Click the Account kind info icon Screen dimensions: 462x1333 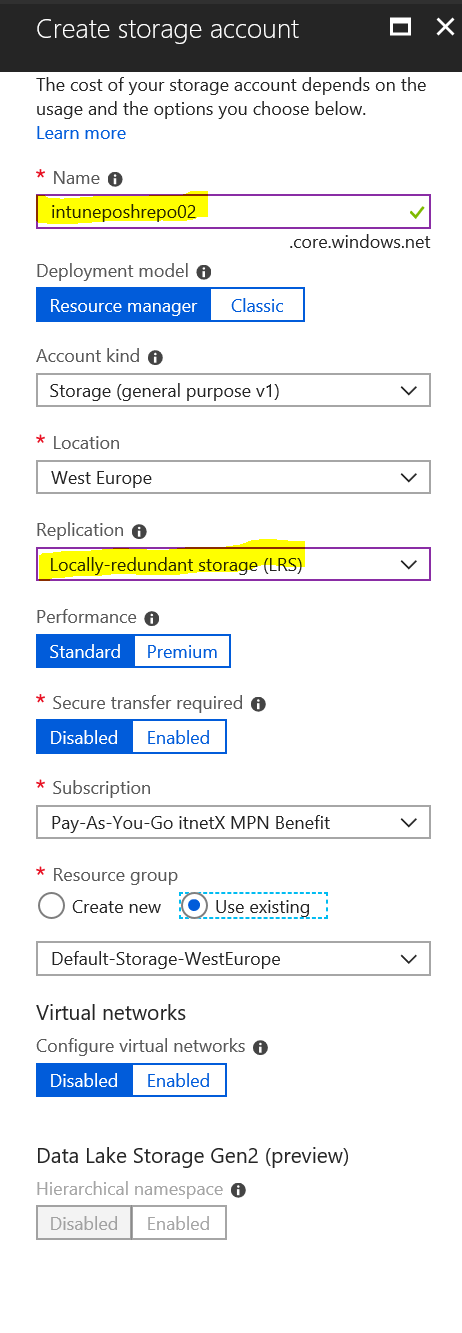click(x=155, y=357)
